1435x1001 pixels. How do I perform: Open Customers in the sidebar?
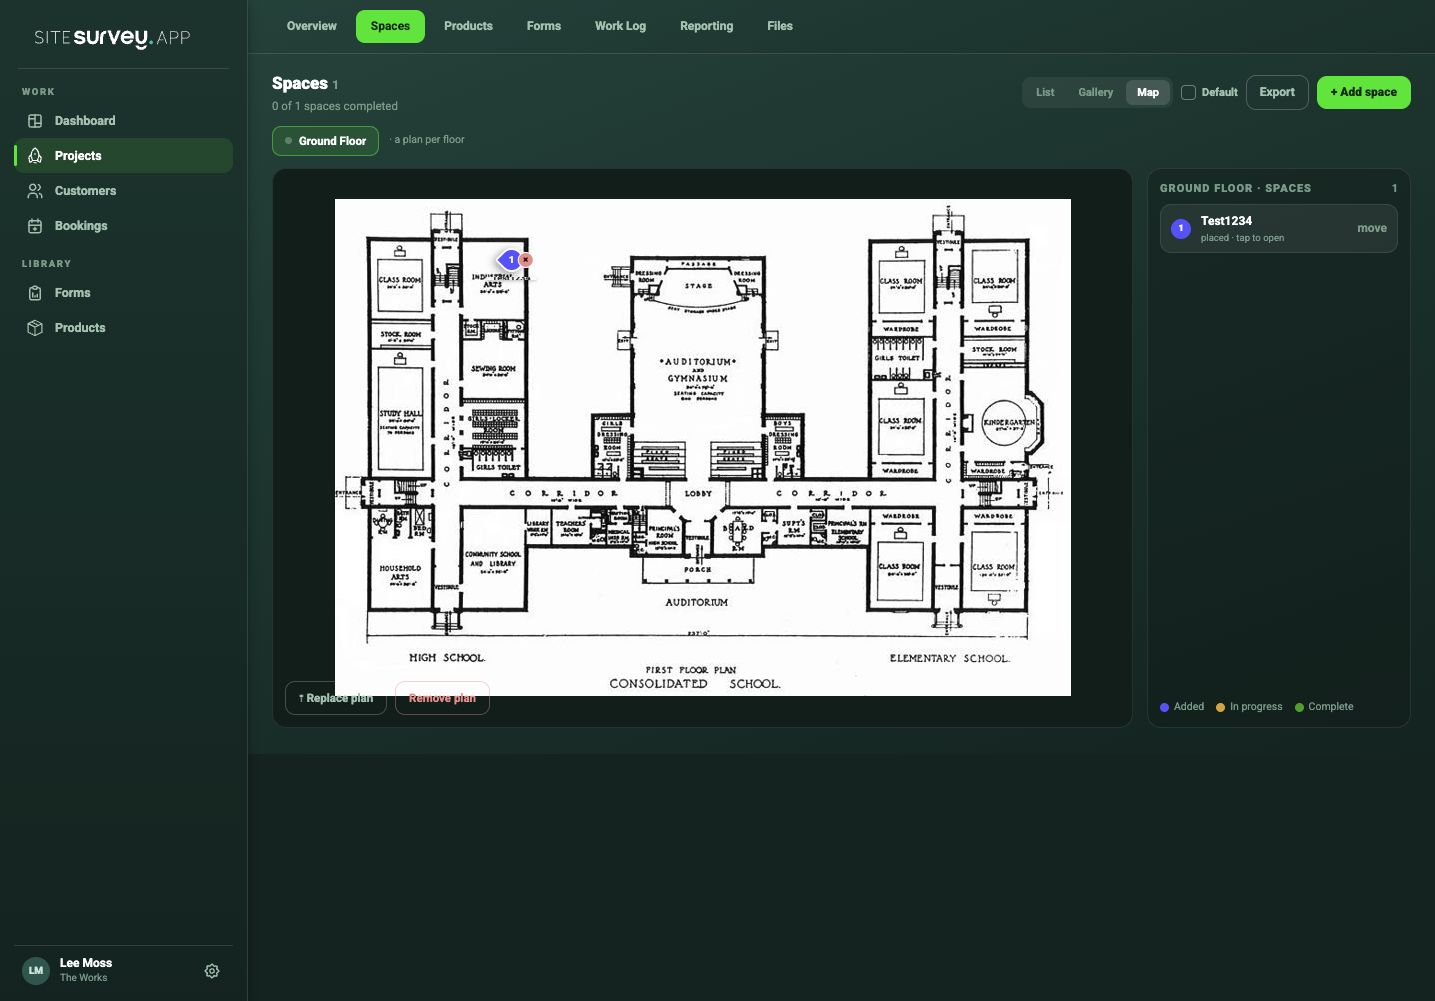coord(124,191)
